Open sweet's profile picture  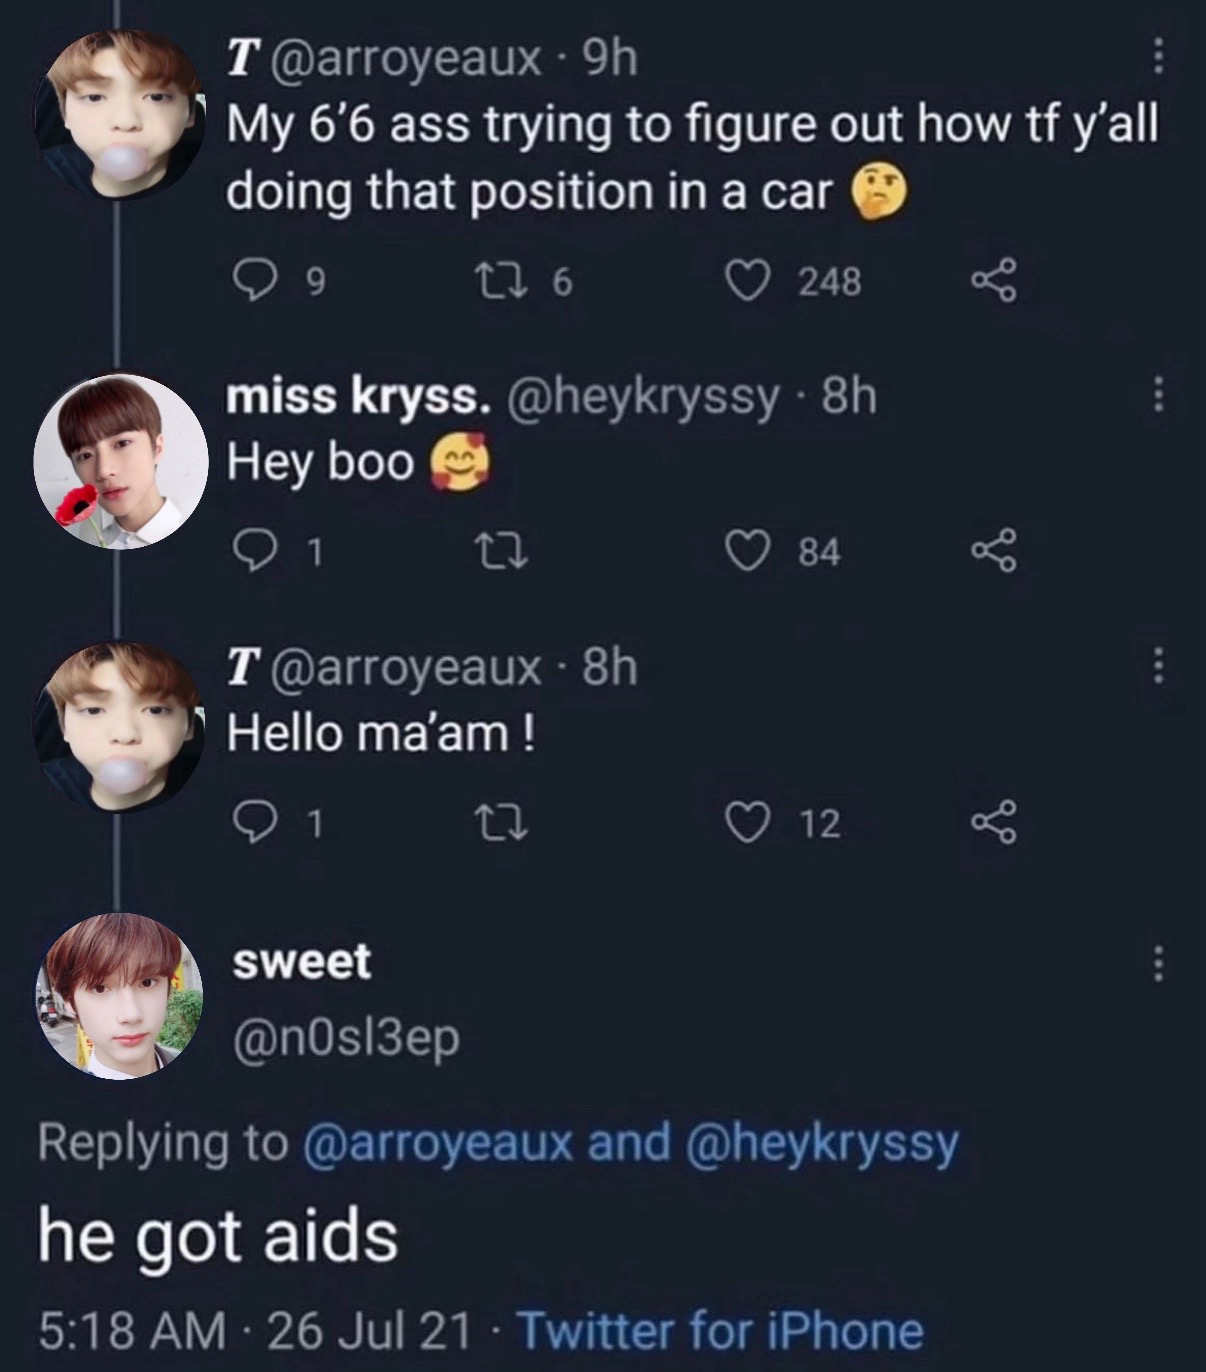120,996
